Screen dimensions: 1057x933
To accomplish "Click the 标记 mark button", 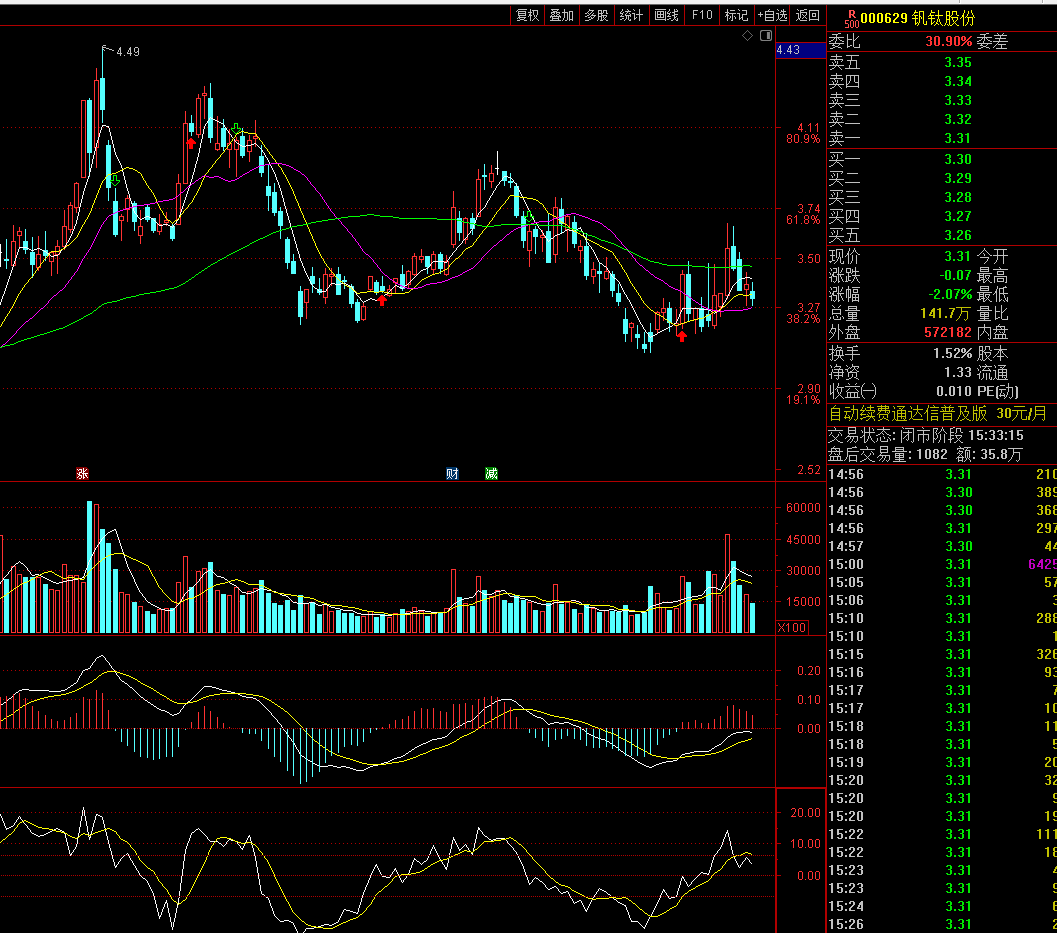I will tap(736, 15).
